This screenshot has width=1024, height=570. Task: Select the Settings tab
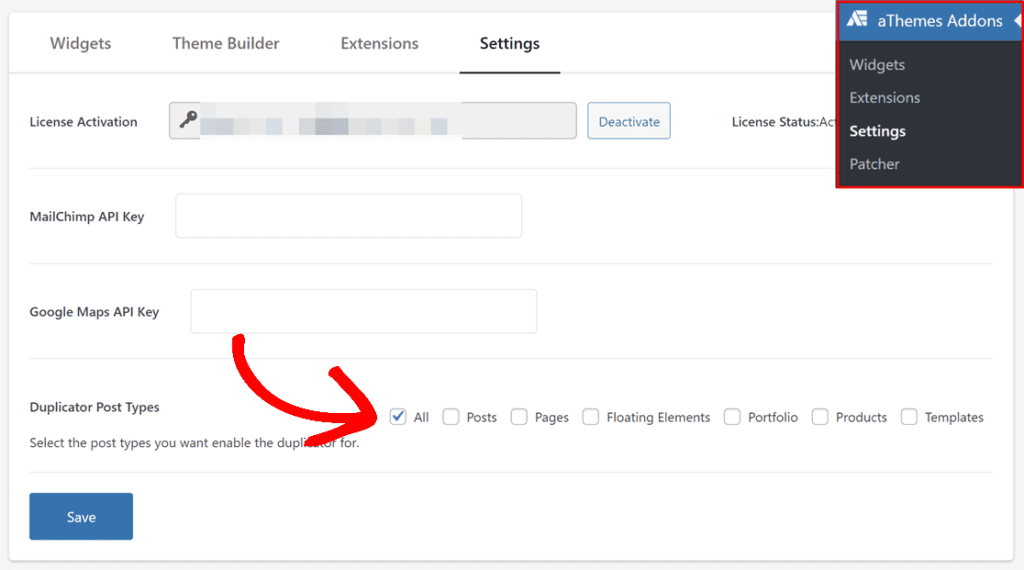click(x=509, y=44)
